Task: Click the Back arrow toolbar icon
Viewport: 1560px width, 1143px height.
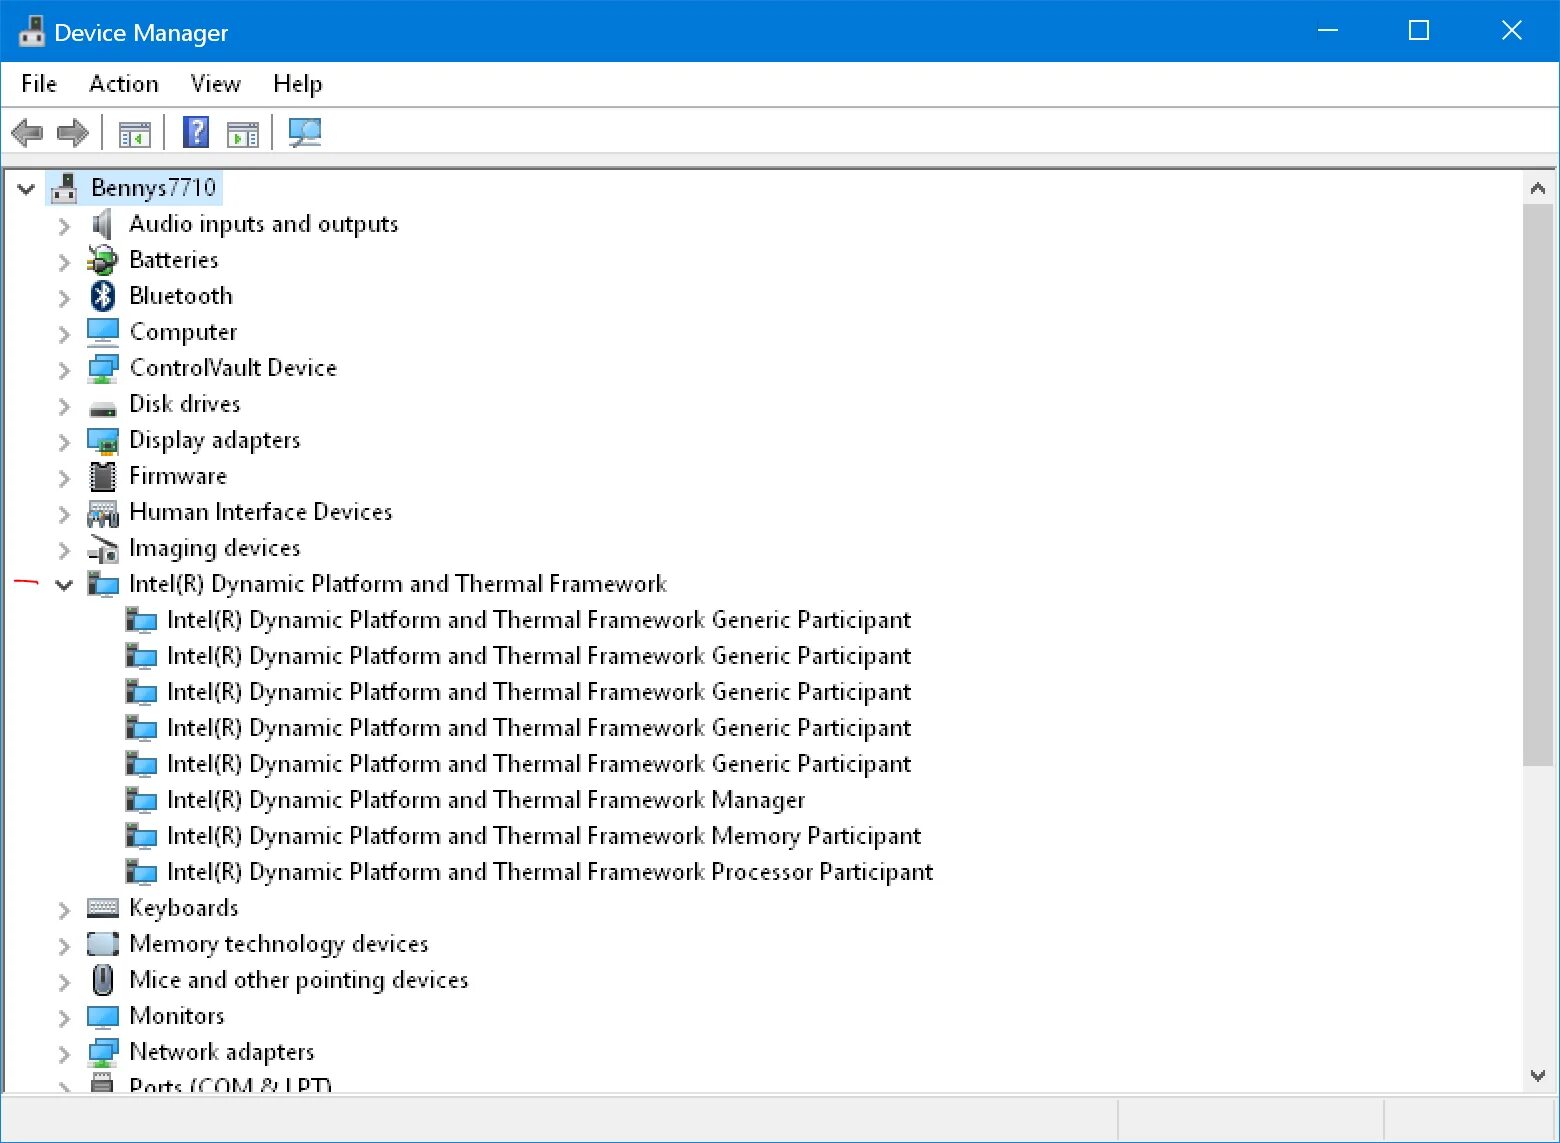Action: [27, 132]
